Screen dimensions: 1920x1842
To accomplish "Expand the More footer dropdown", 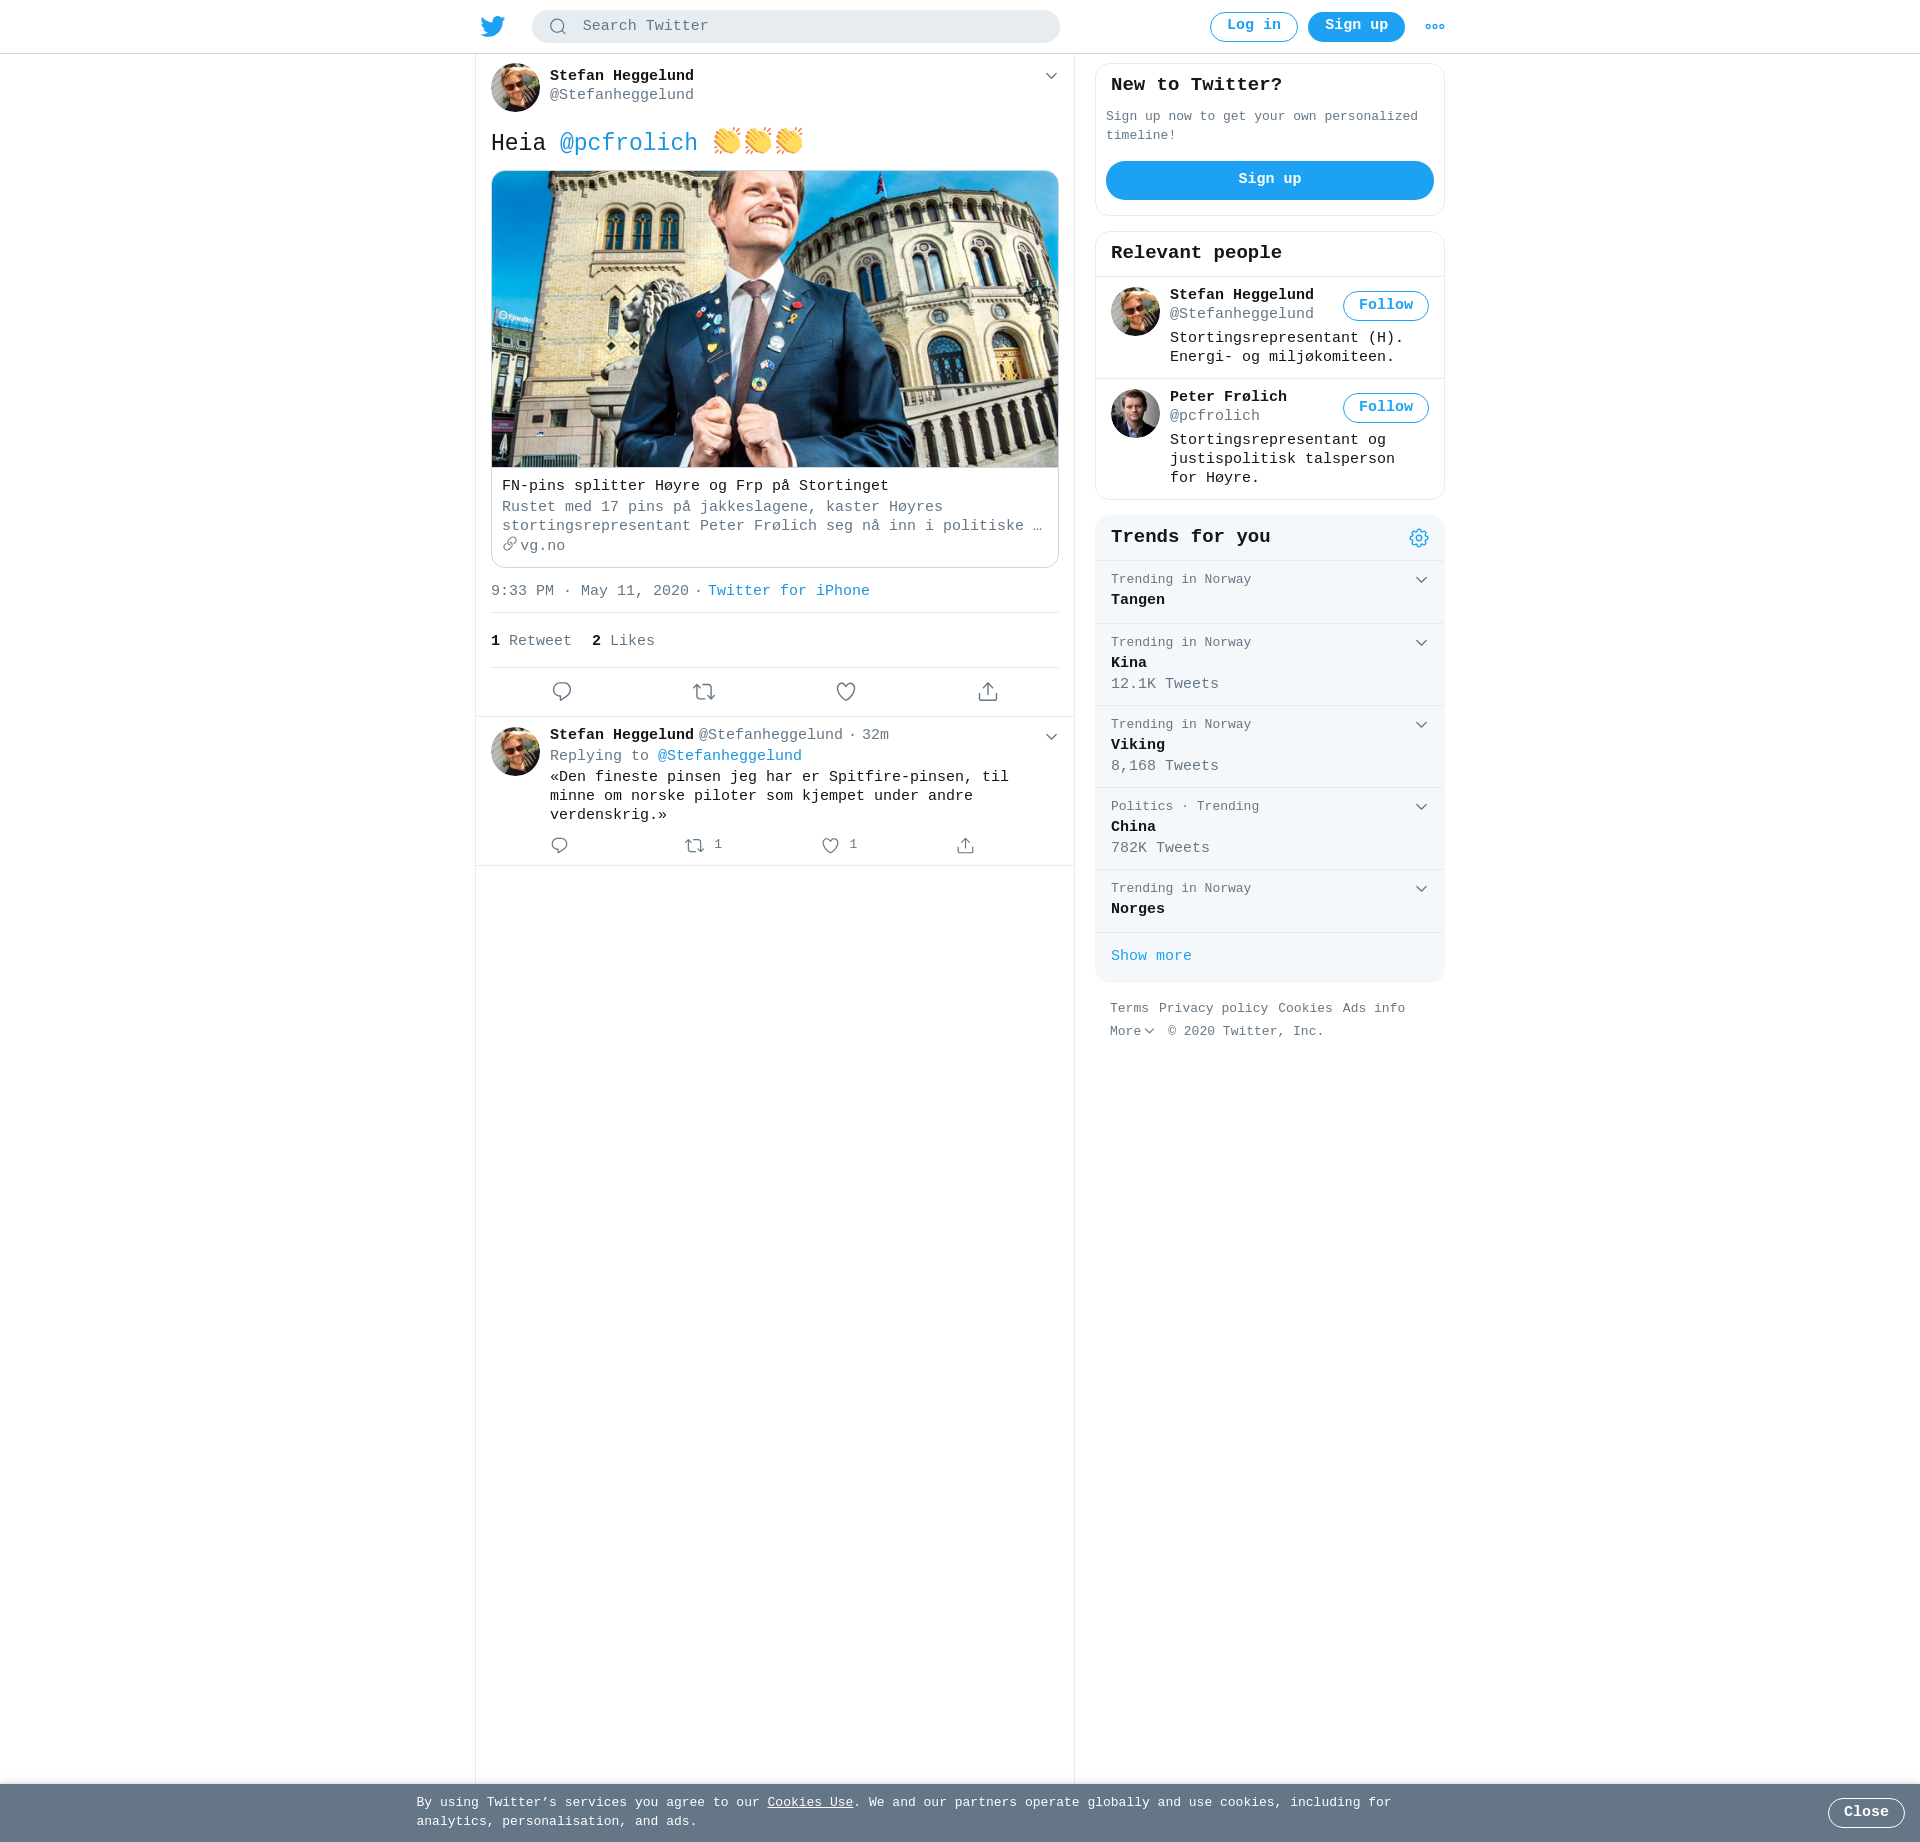I will pyautogui.click(x=1132, y=1031).
